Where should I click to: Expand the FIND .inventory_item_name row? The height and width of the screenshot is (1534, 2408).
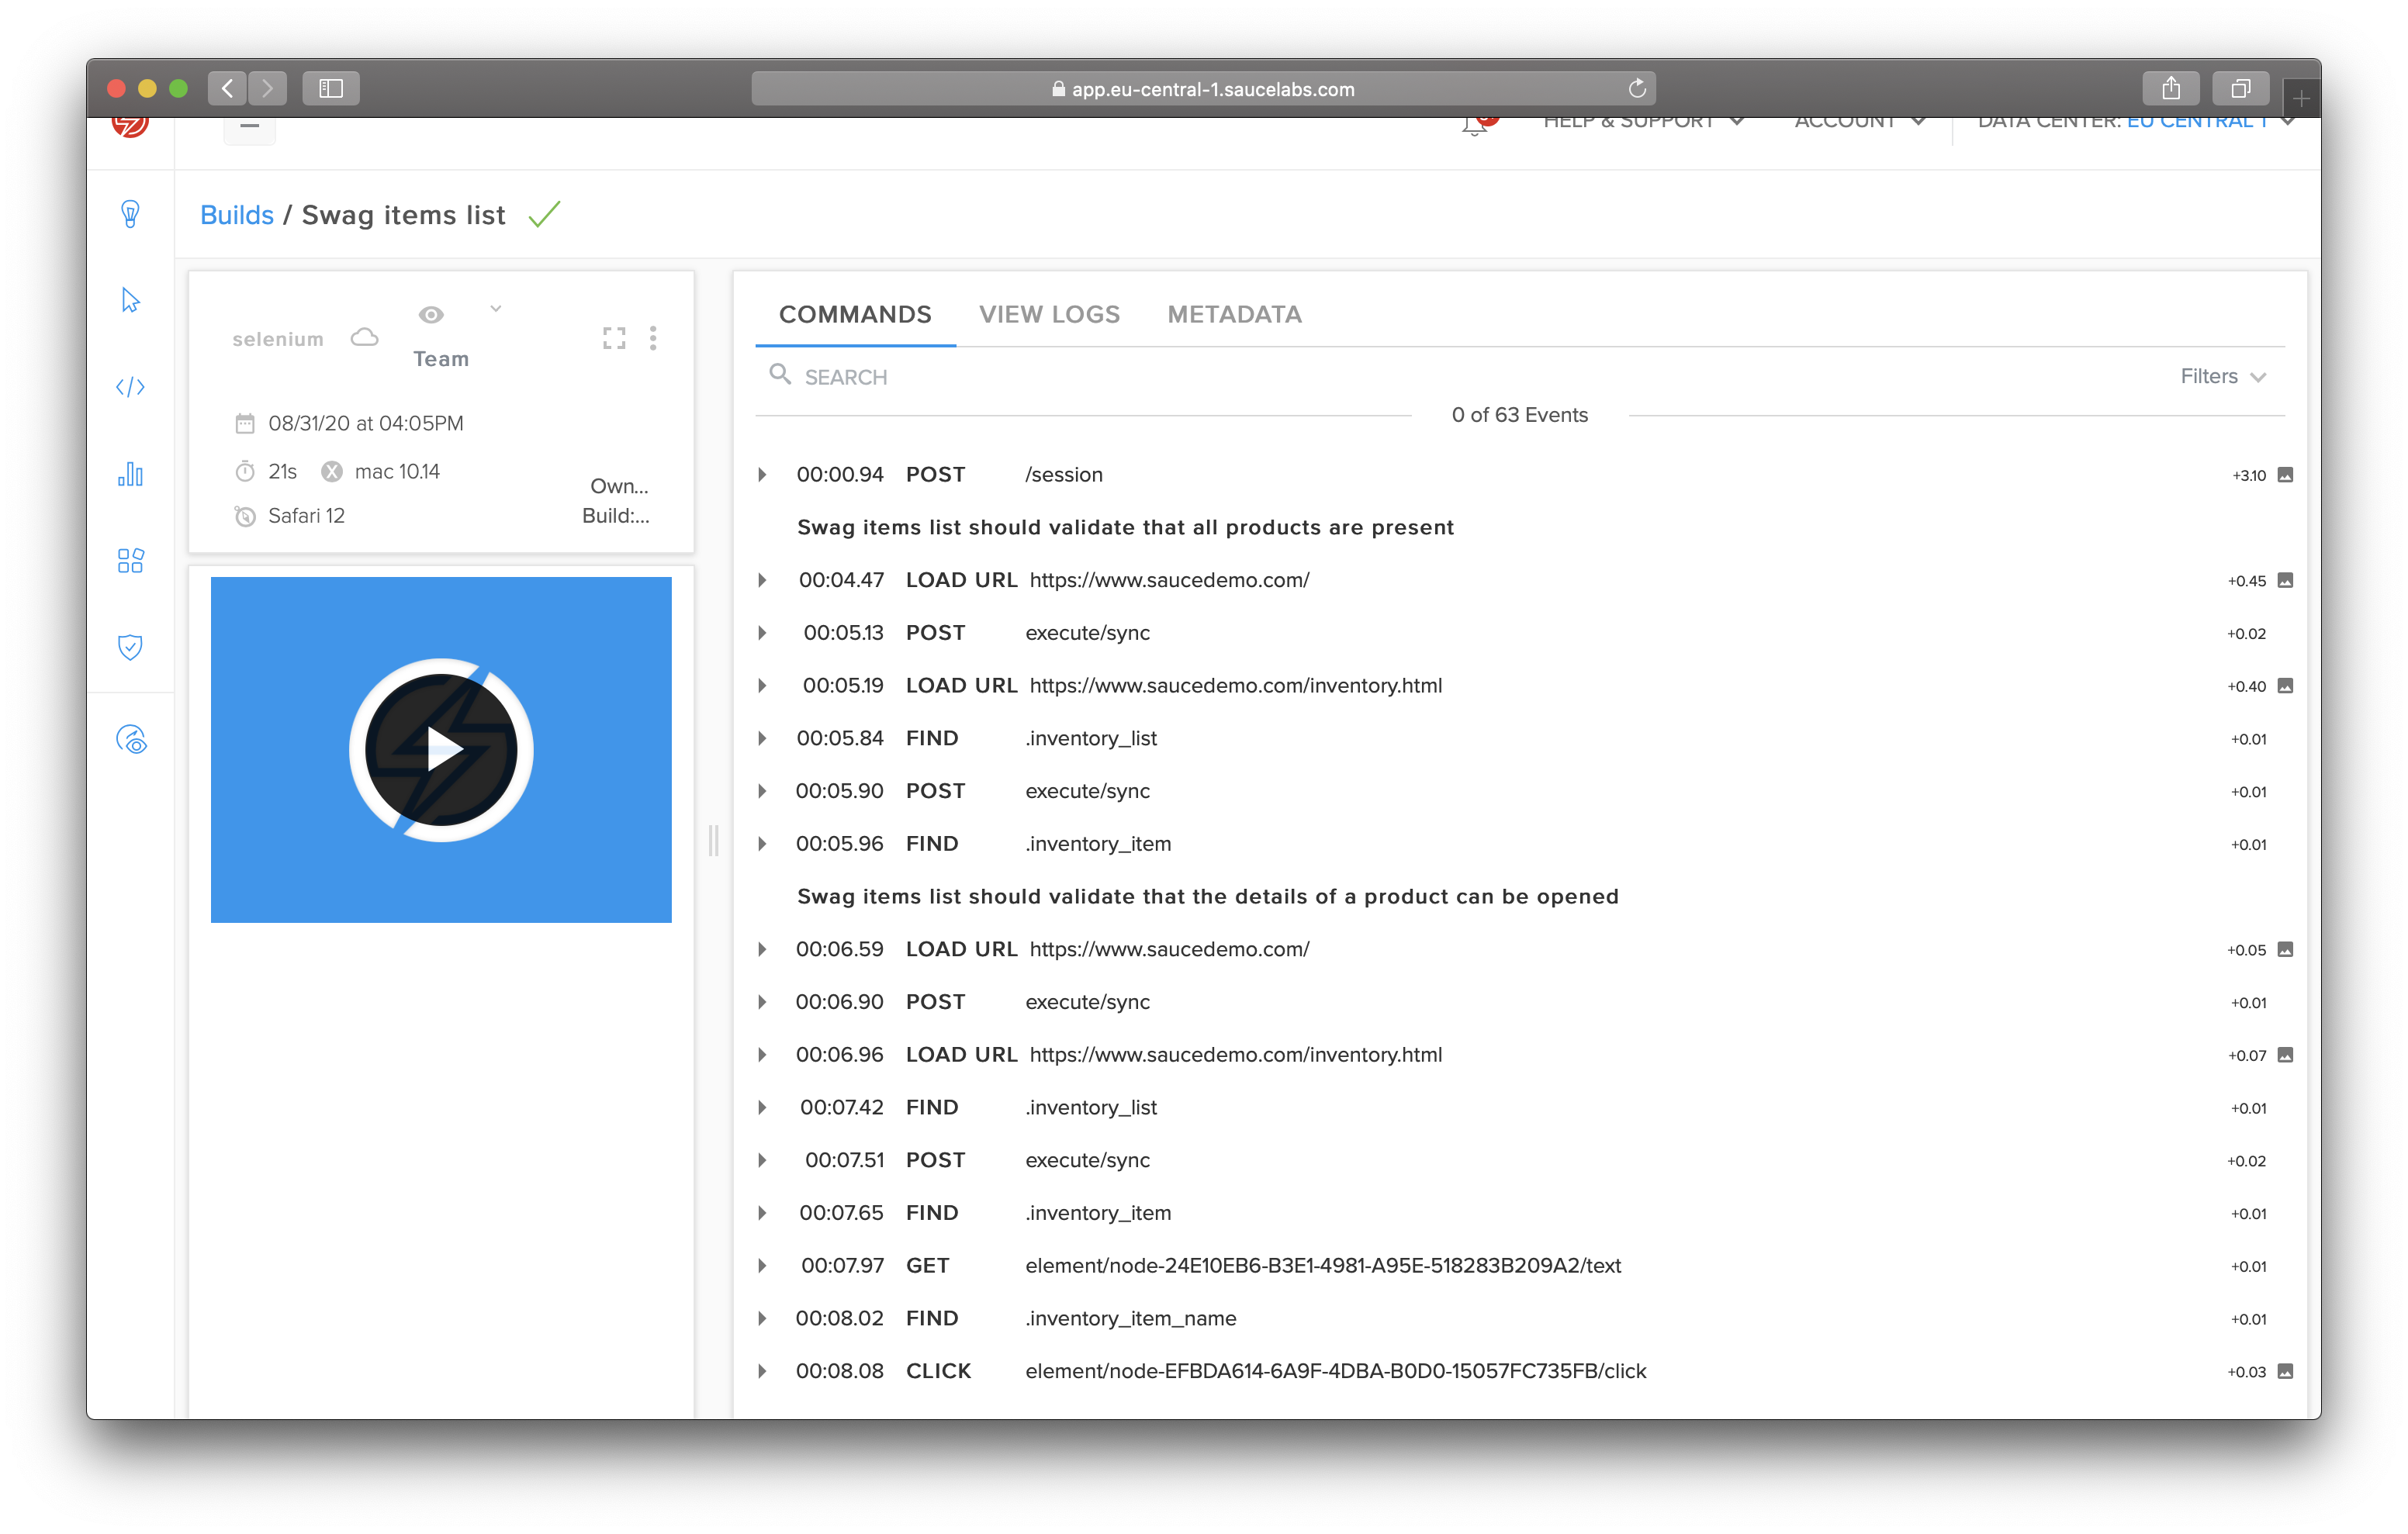point(762,1318)
